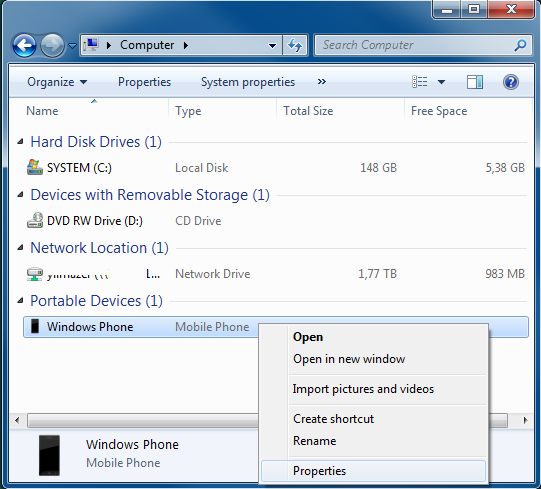Collapse the Portable Devices group
This screenshot has height=489, width=541.
(x=21, y=301)
